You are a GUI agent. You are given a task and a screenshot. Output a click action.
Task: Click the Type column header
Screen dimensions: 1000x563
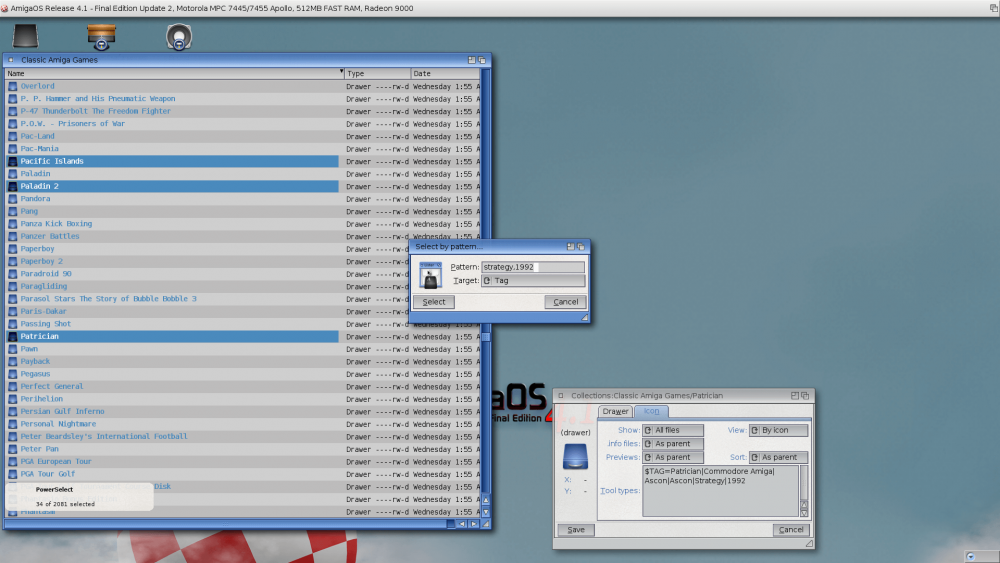(x=378, y=73)
